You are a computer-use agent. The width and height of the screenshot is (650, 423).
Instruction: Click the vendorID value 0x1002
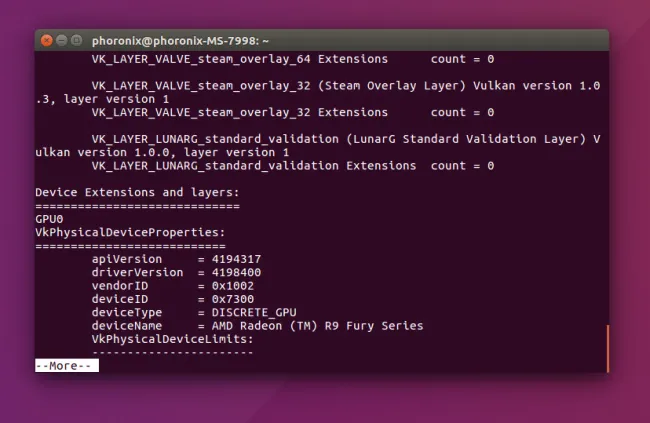(x=233, y=286)
